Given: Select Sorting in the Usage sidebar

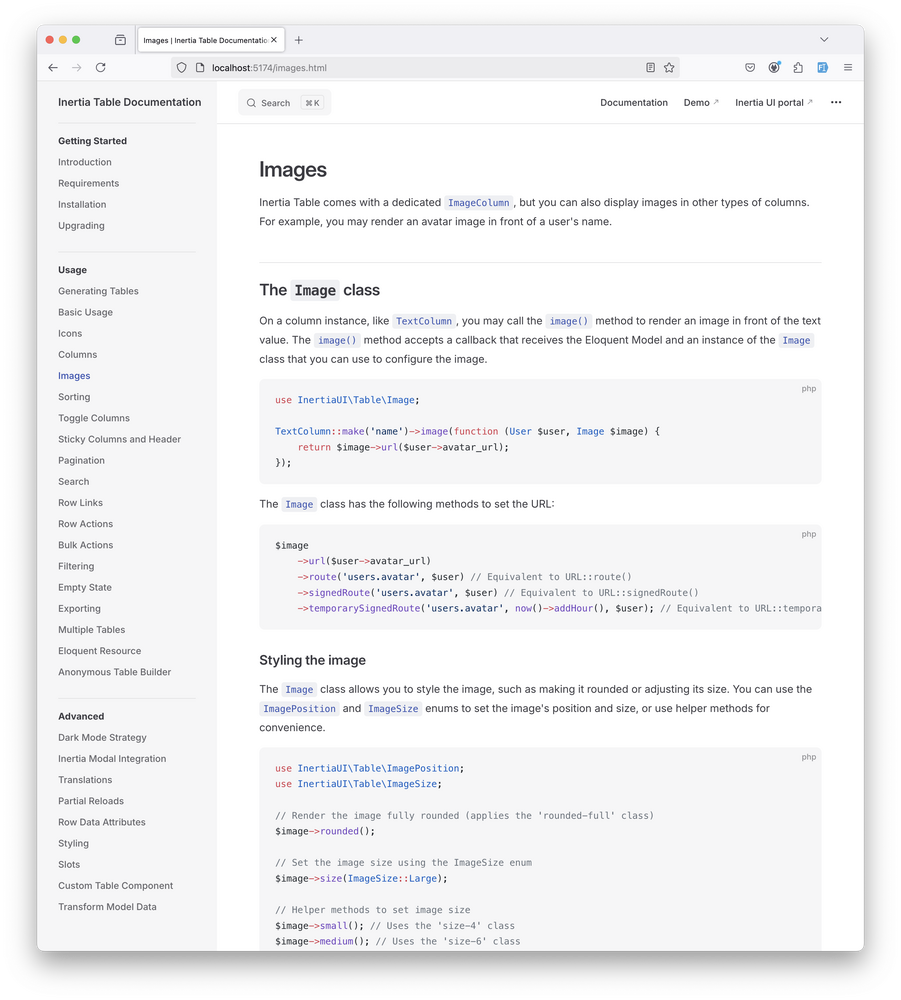Looking at the screenshot, I should click(74, 397).
